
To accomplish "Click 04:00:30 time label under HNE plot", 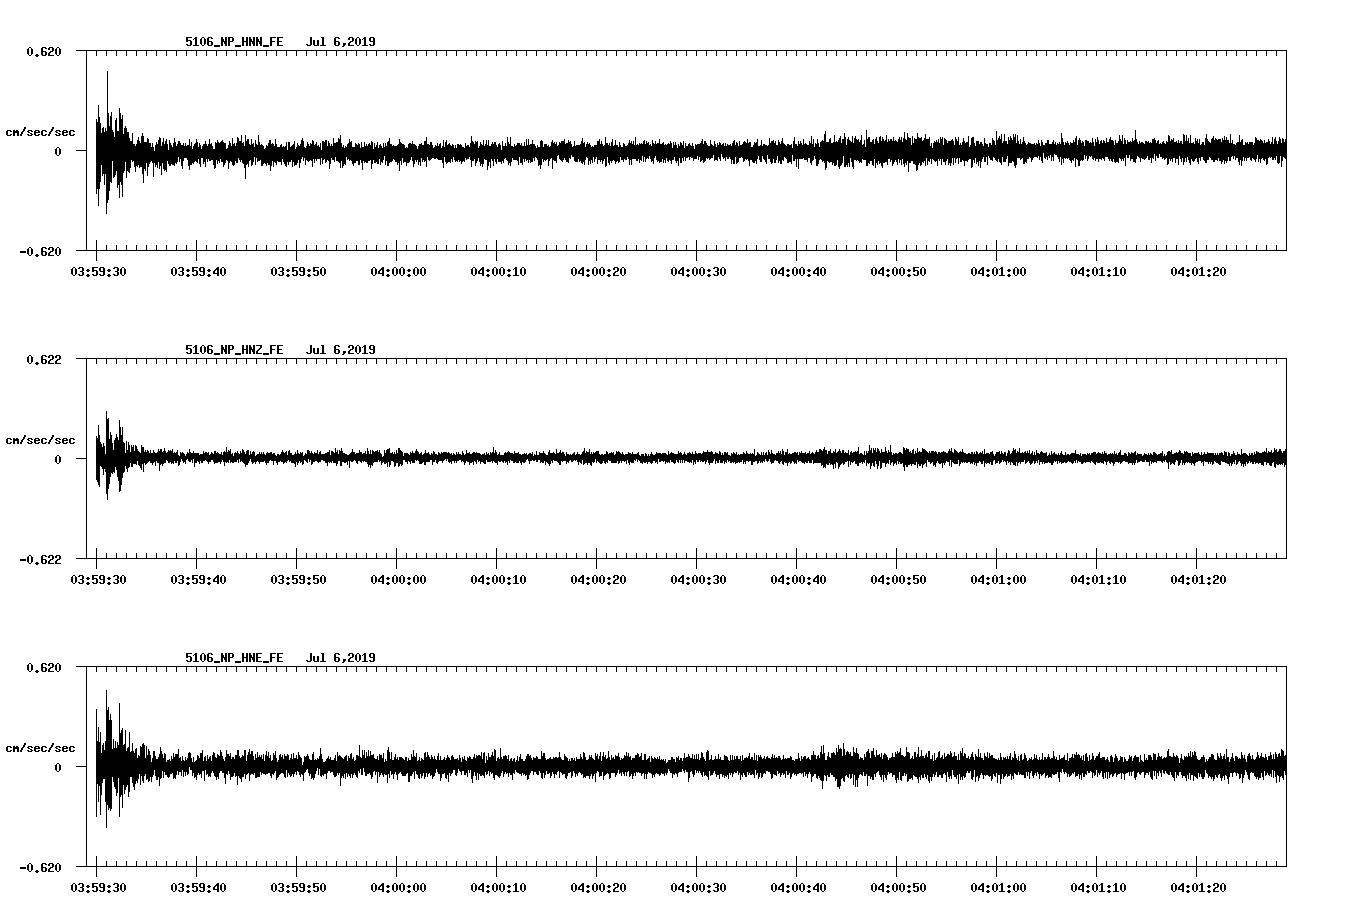I will click(x=698, y=887).
